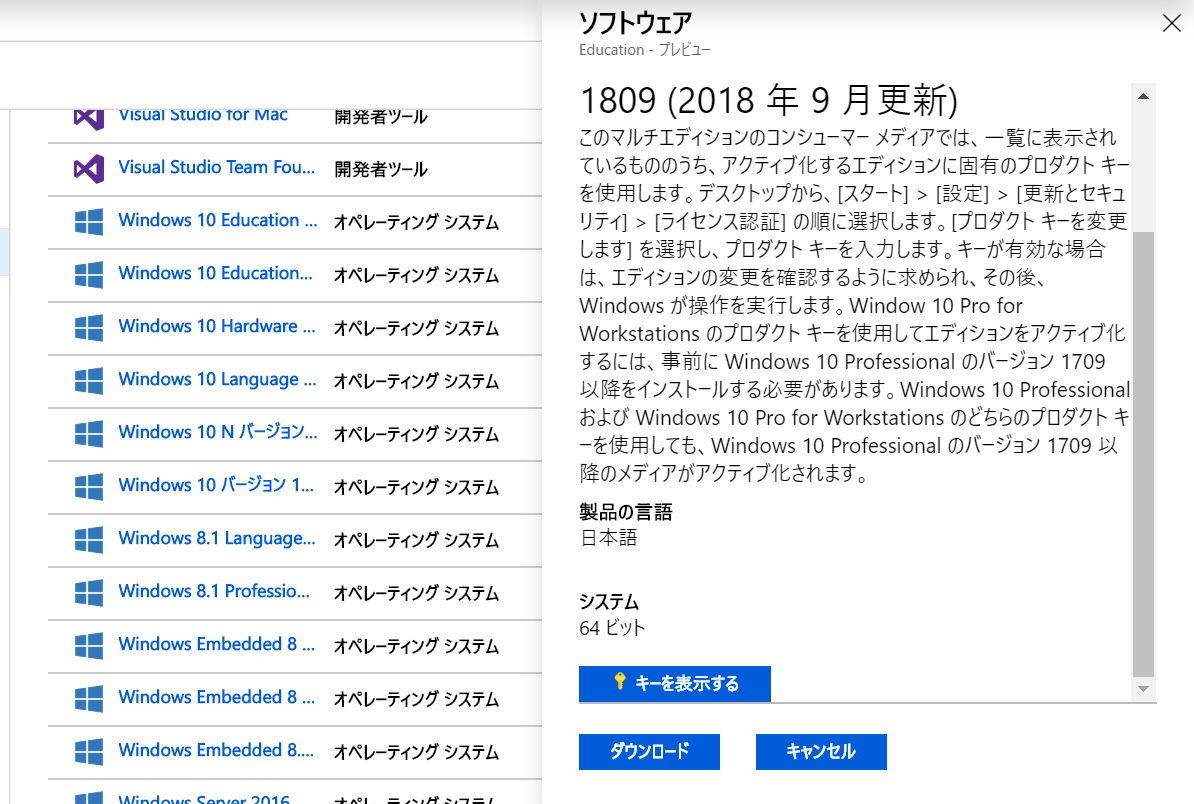Click the 1809 (2018 年 9 月更新) heading

[768, 101]
